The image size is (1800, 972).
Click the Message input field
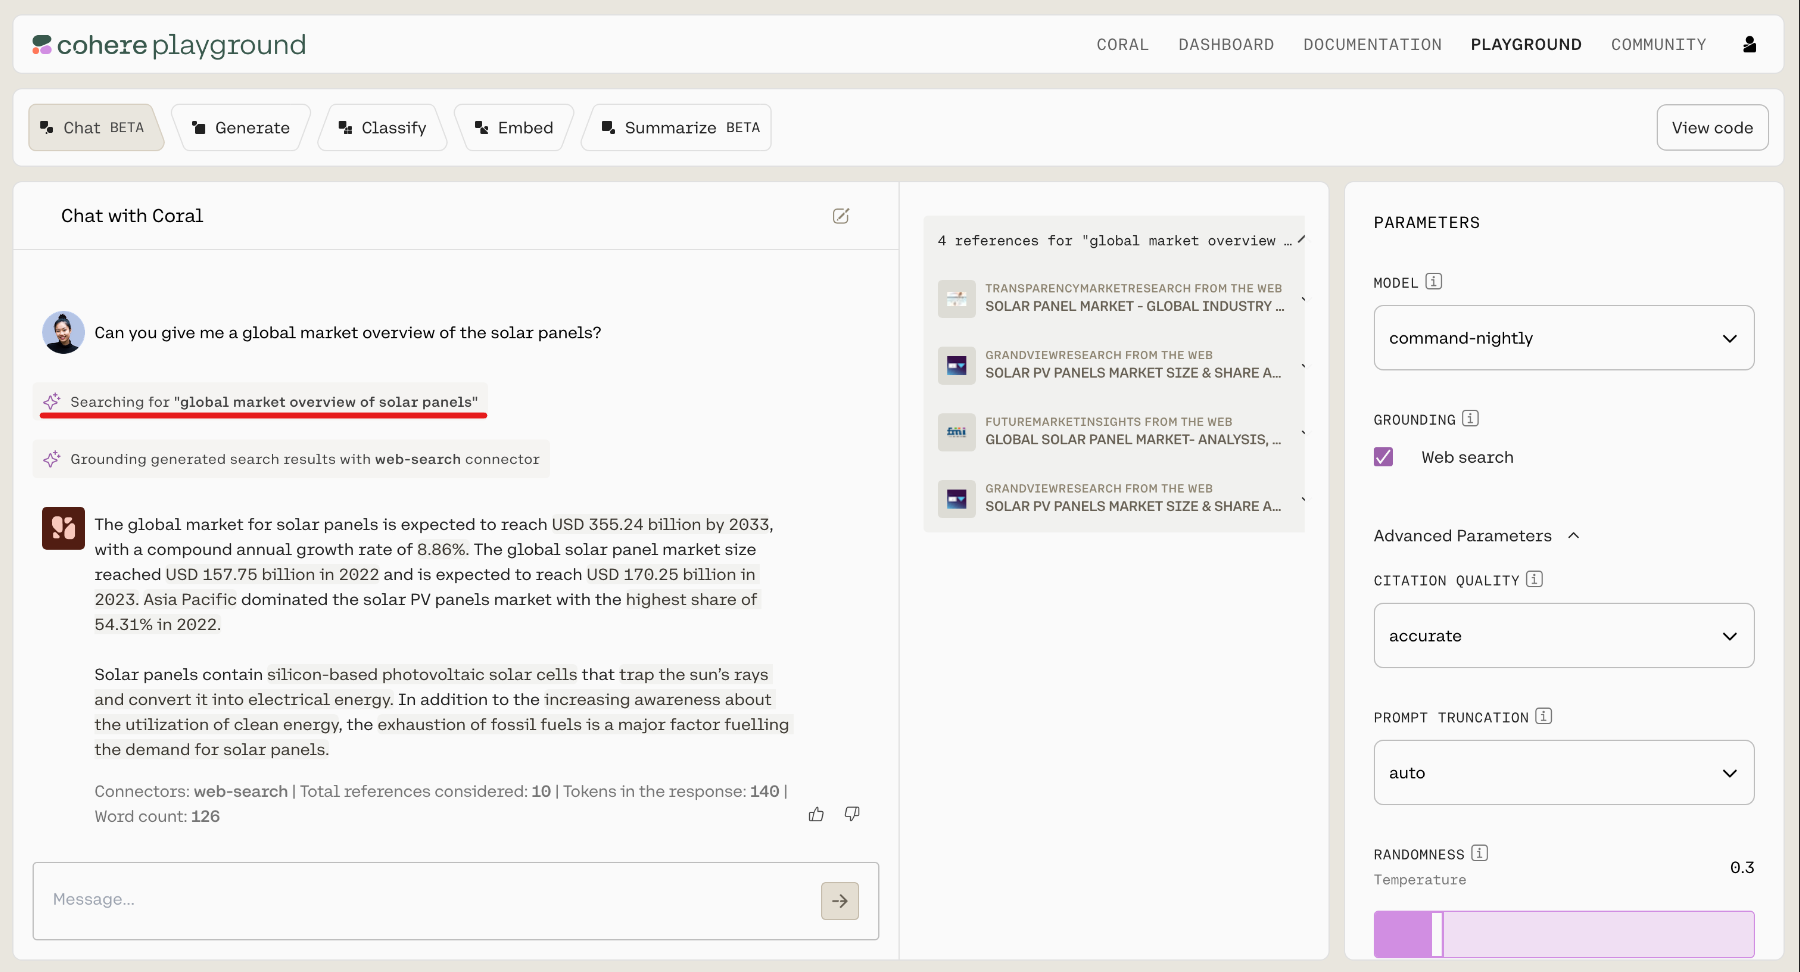(426, 901)
